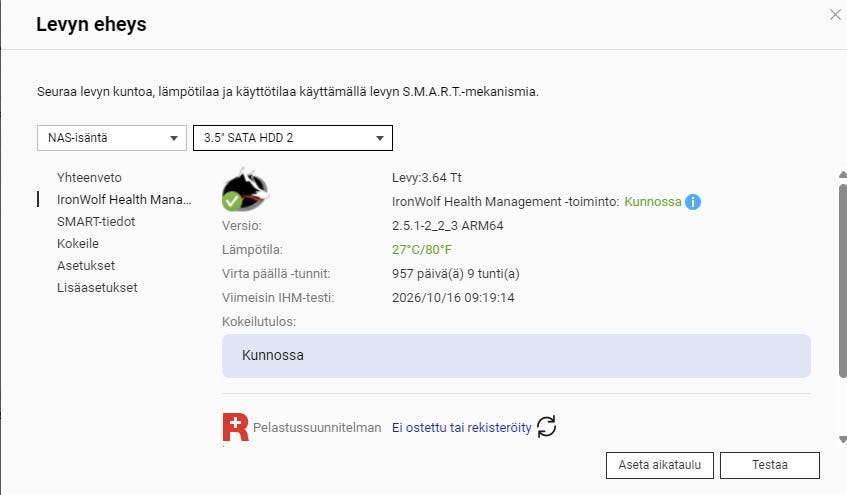Refresh the rescue plan status
The image size is (847, 495).
point(547,426)
